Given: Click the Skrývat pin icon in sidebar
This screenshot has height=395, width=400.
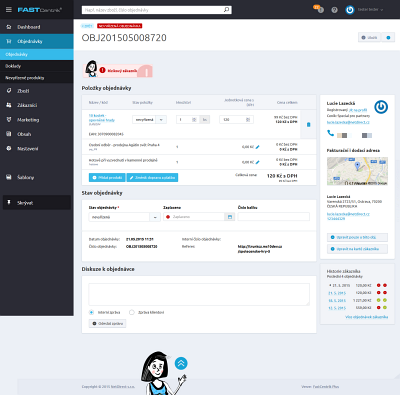Looking at the screenshot, I should pyautogui.click(x=9, y=203).
